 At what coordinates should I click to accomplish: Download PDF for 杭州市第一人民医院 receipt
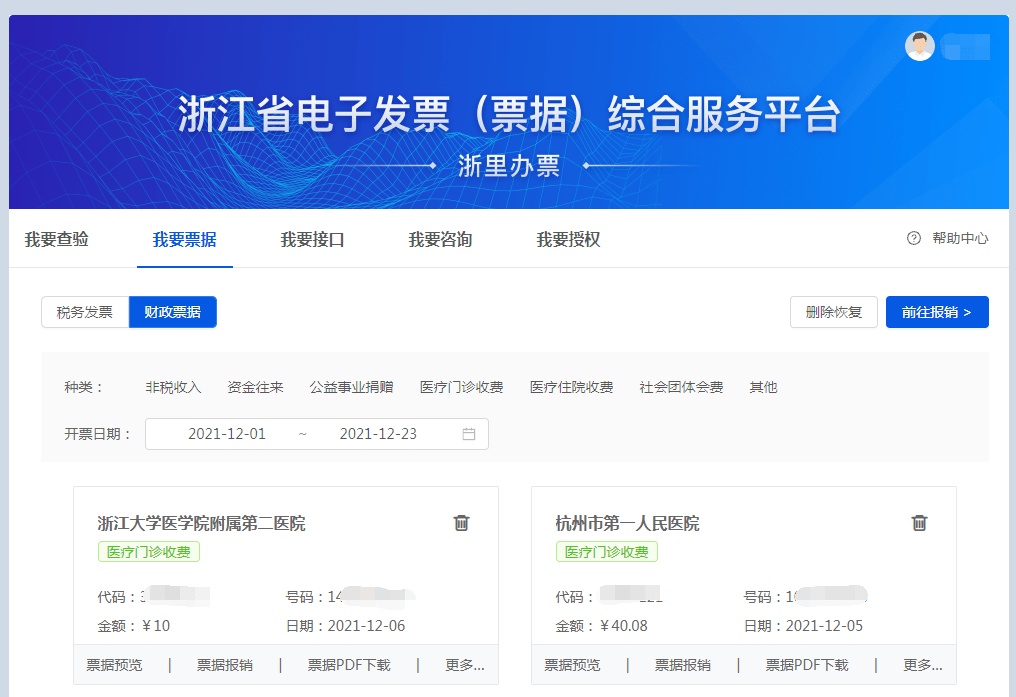click(806, 665)
